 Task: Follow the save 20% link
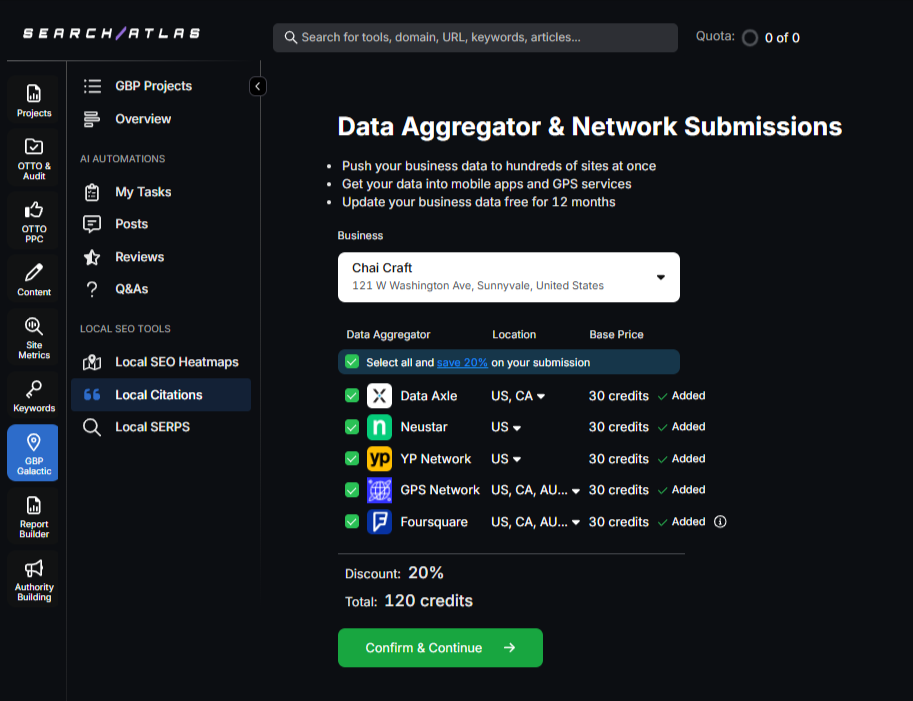pyautogui.click(x=462, y=362)
